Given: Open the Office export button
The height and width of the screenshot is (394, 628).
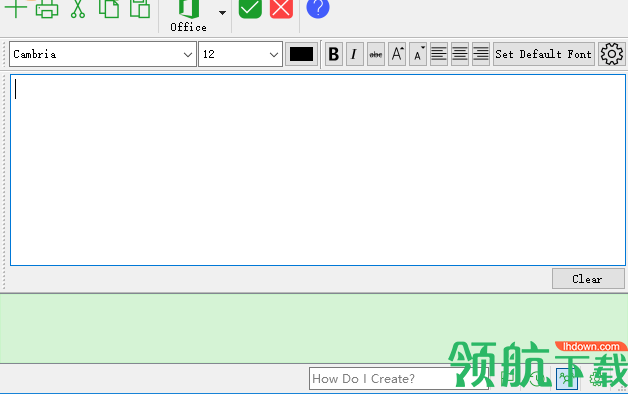Looking at the screenshot, I should tap(188, 15).
